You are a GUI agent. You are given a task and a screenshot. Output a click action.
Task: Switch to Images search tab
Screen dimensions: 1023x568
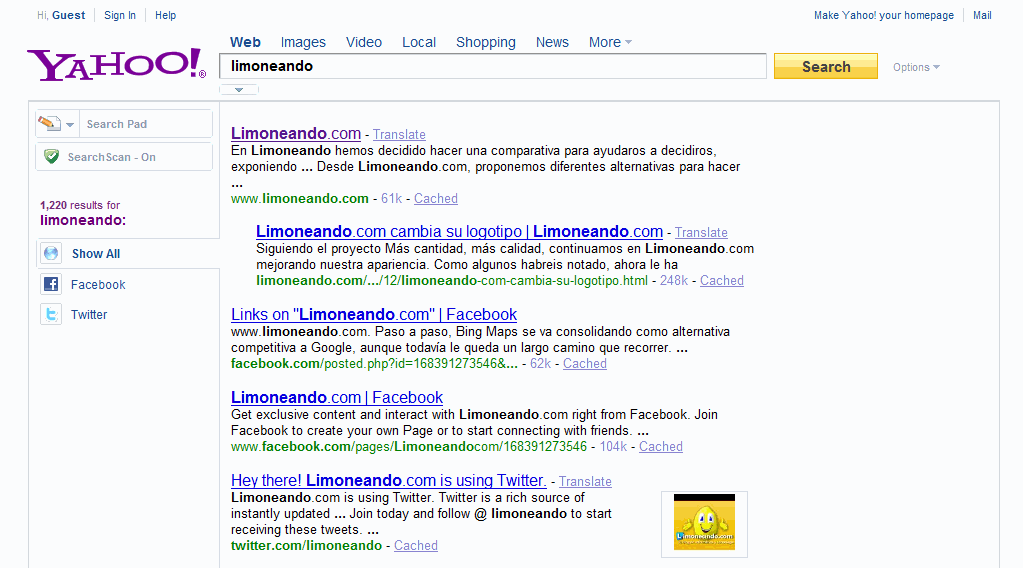[x=303, y=42]
